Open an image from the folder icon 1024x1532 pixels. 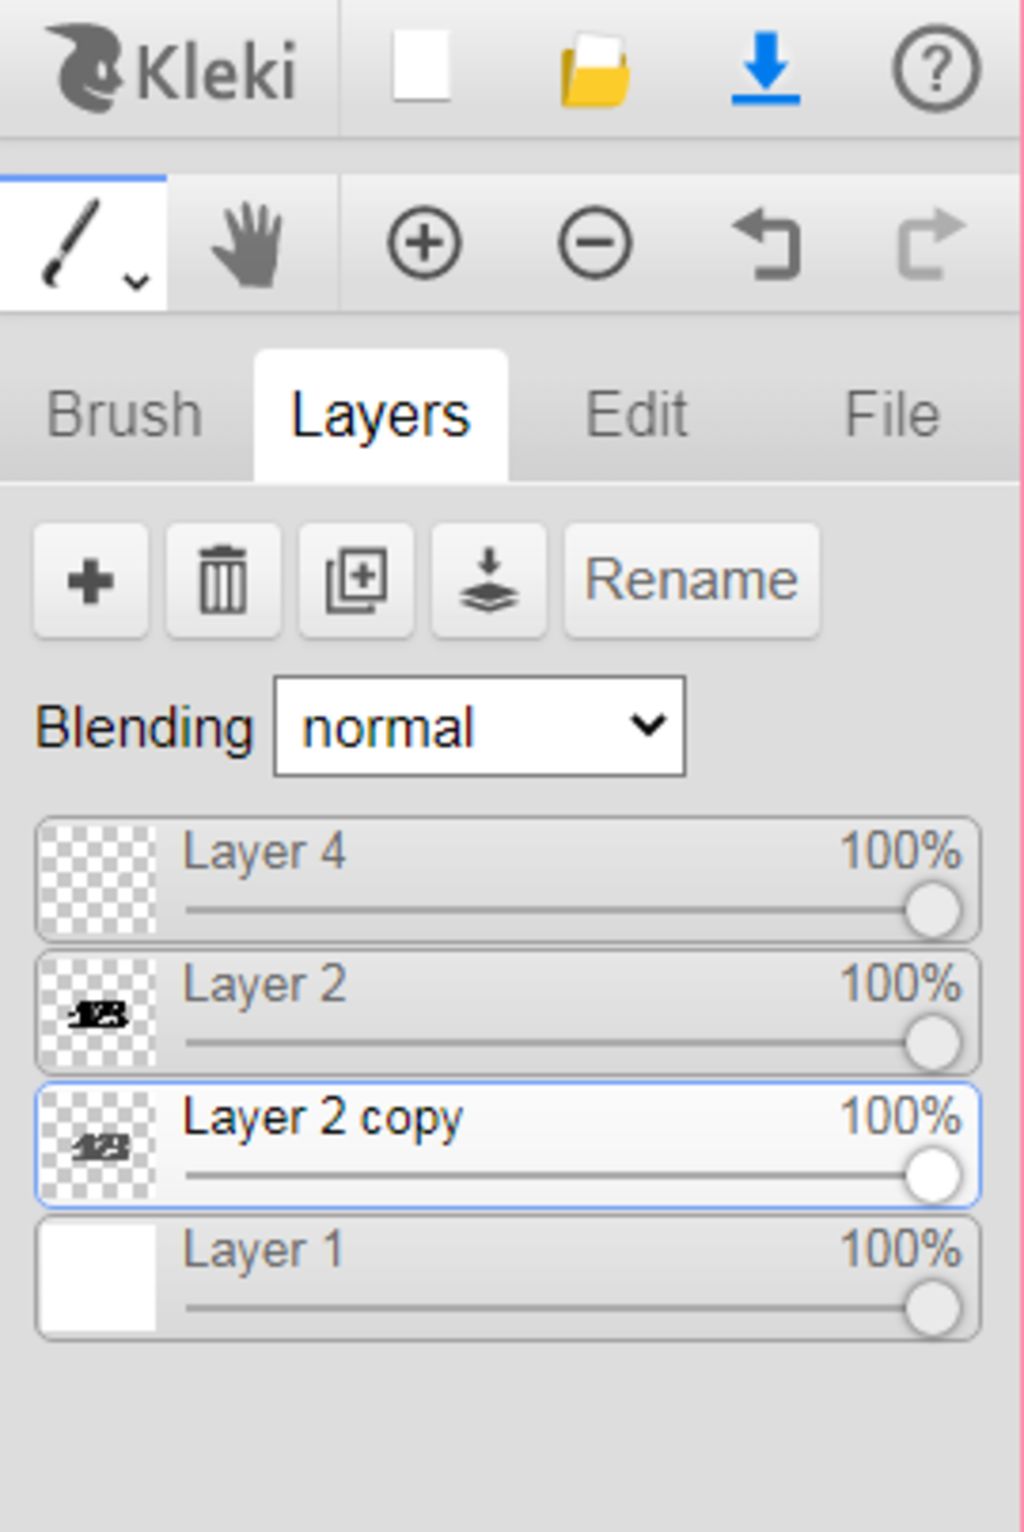pyautogui.click(x=594, y=70)
